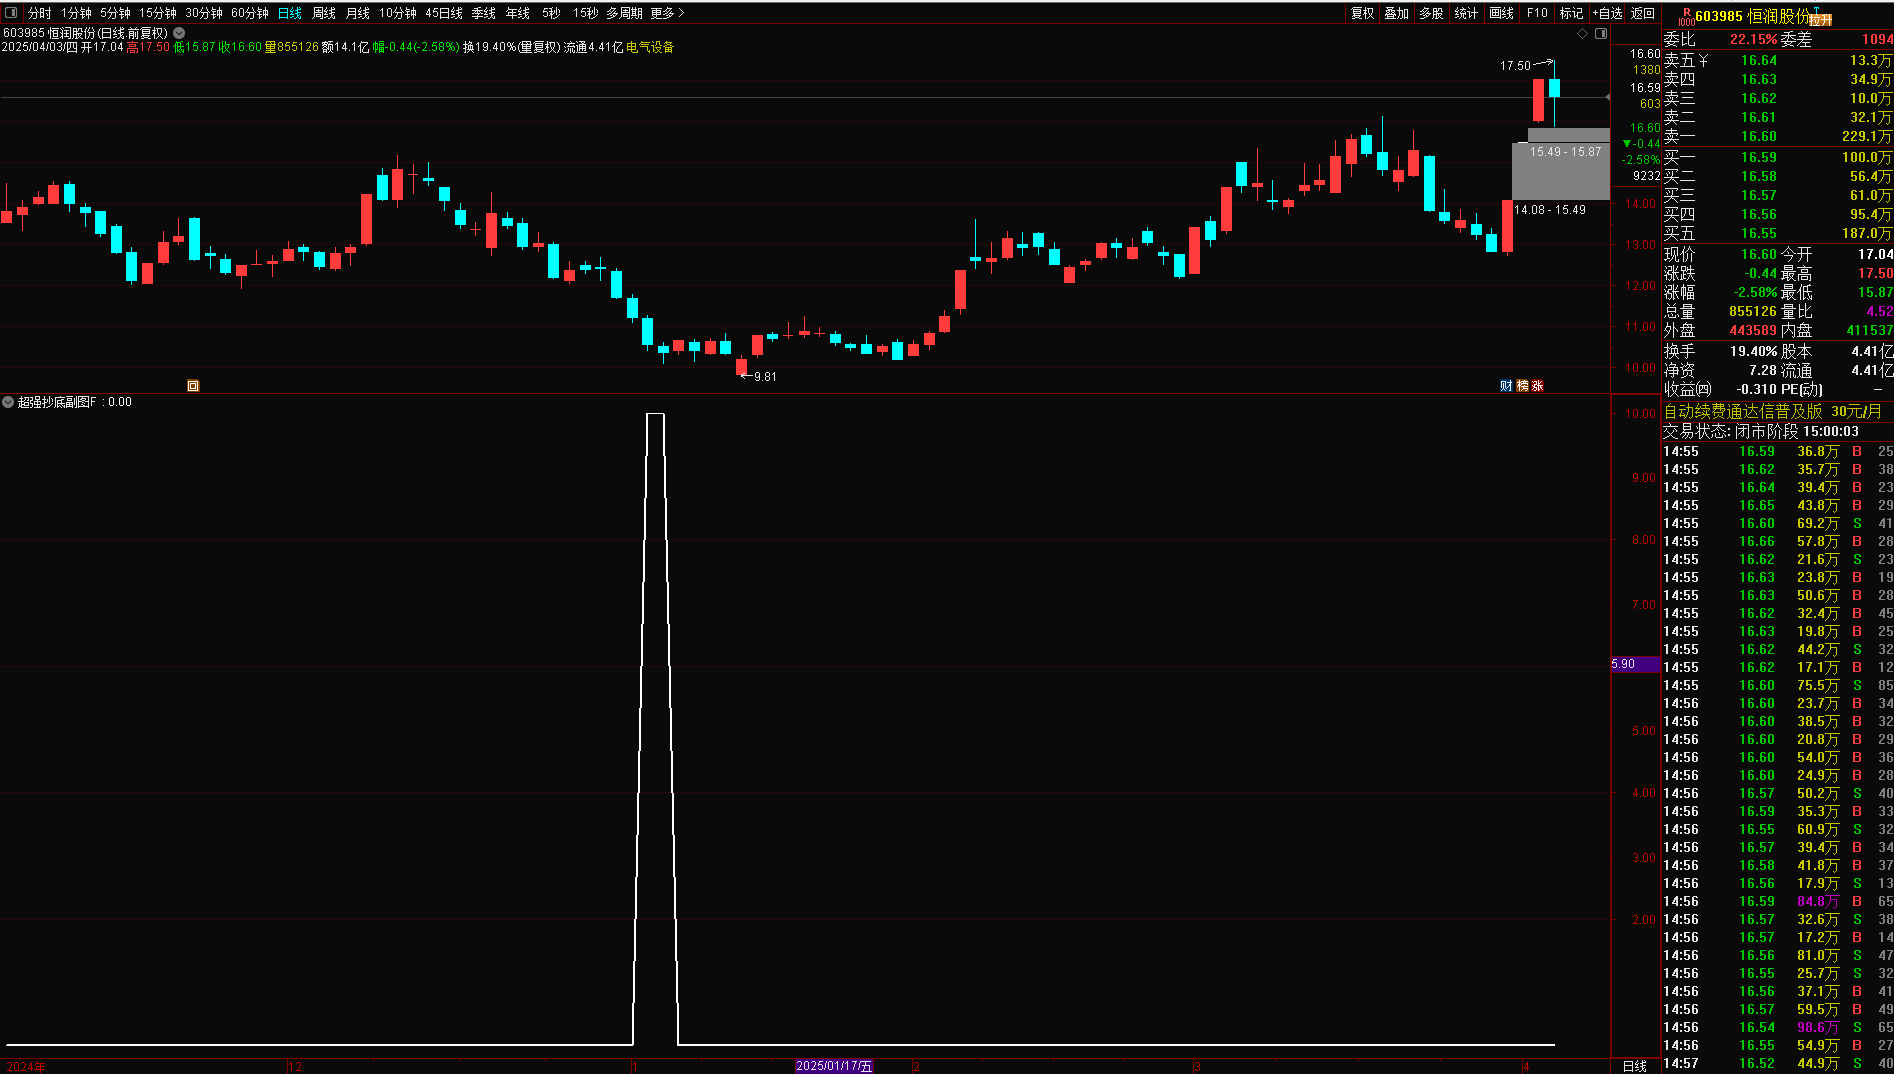Viewport: 1894px width, 1074px height.
Task: Click the +自选 add to watchlist button
Action: click(1608, 13)
